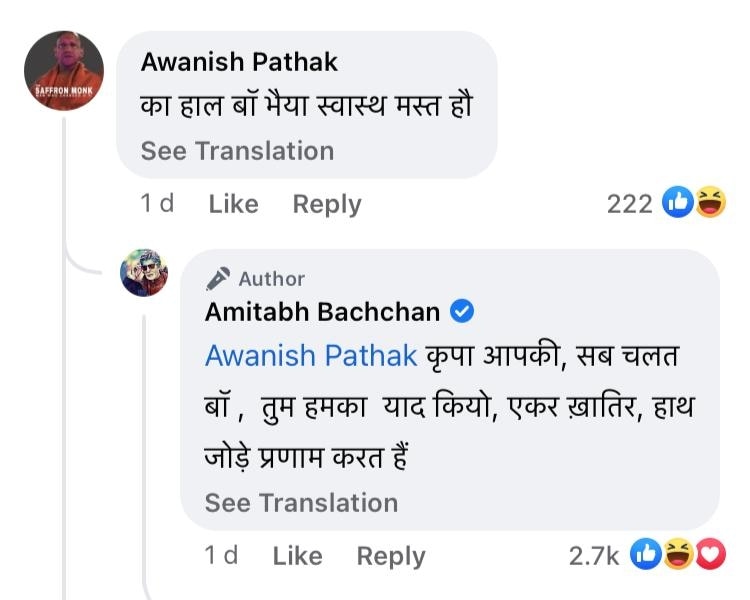Like Amitabh Bachchan's reply
Screen dimensions: 750x600
pos(297,556)
